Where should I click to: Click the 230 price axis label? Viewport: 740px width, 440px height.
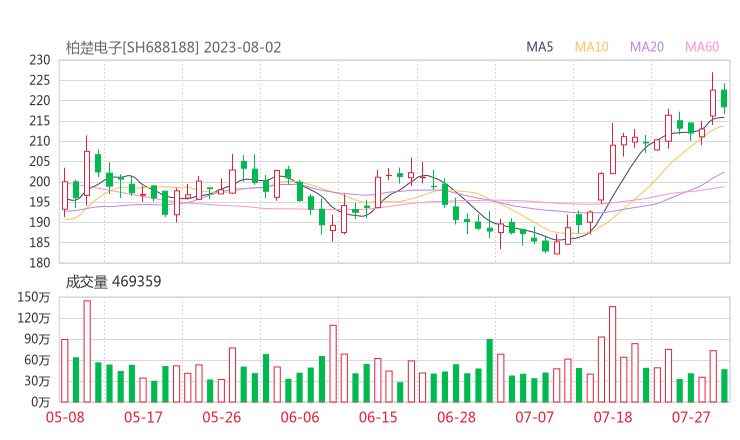40,60
